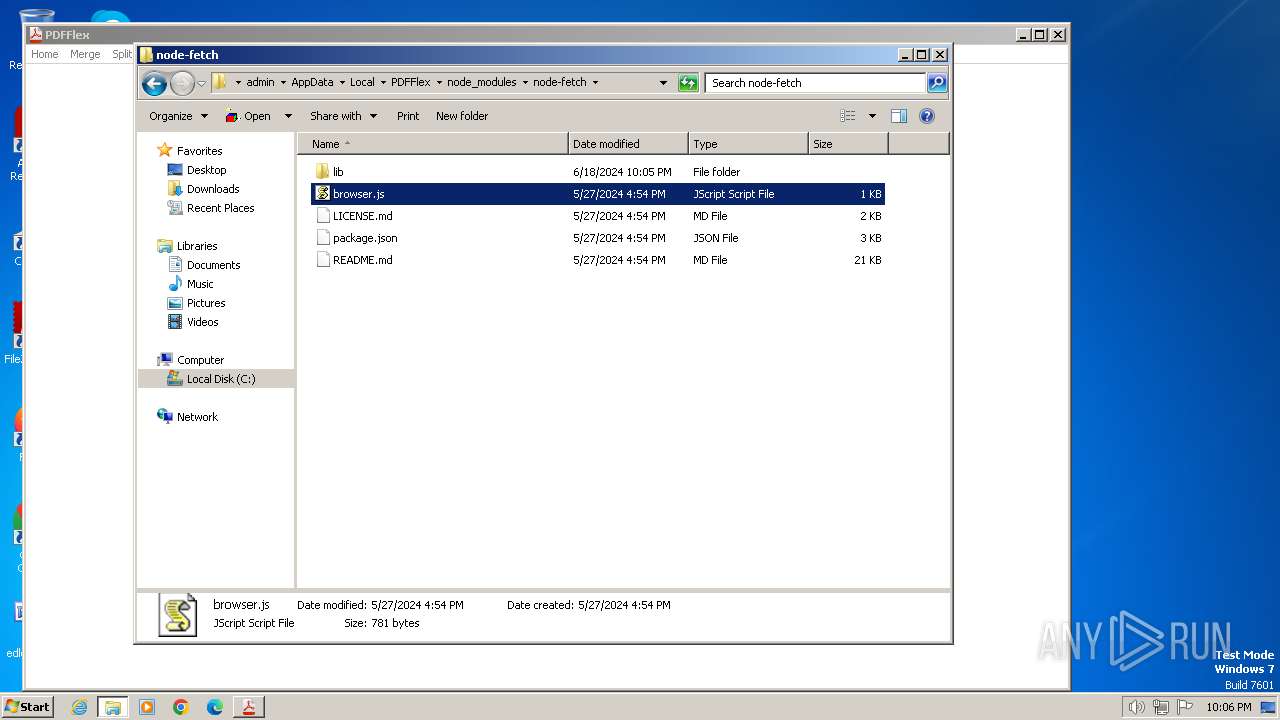Go back with the Explorer back arrow
Screen dimensions: 1280x720
click(154, 83)
